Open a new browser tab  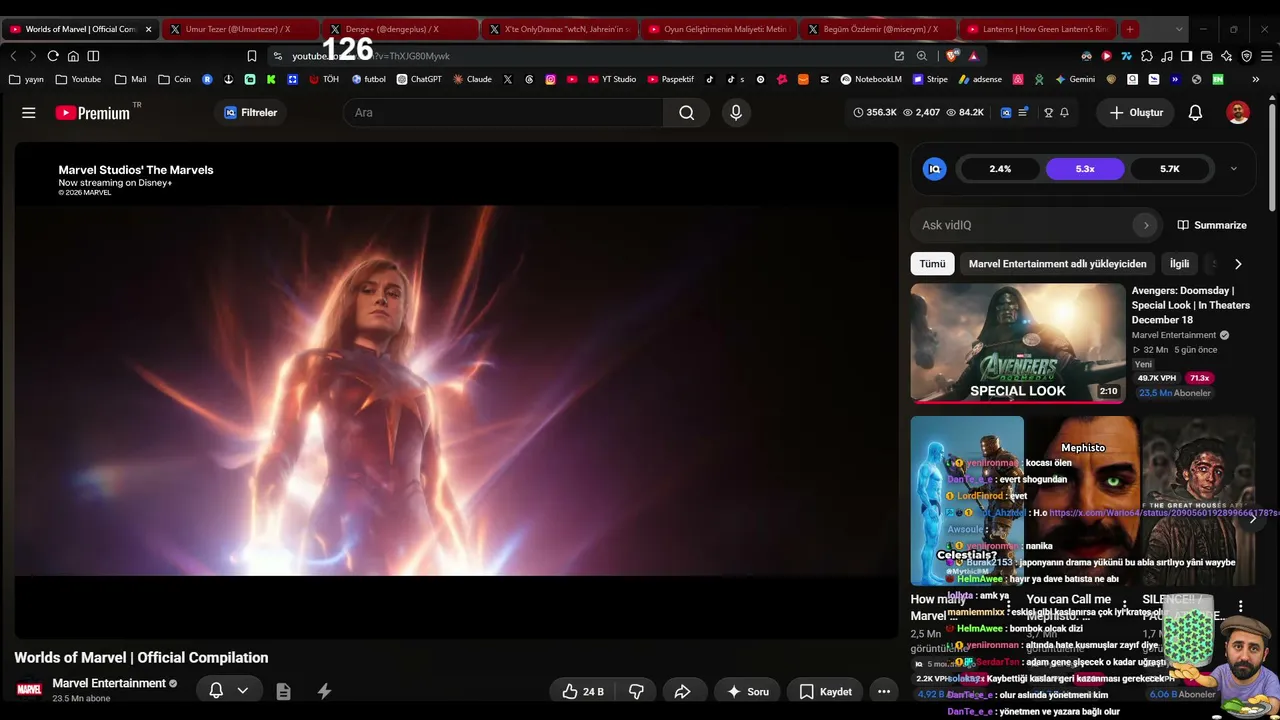[1129, 29]
